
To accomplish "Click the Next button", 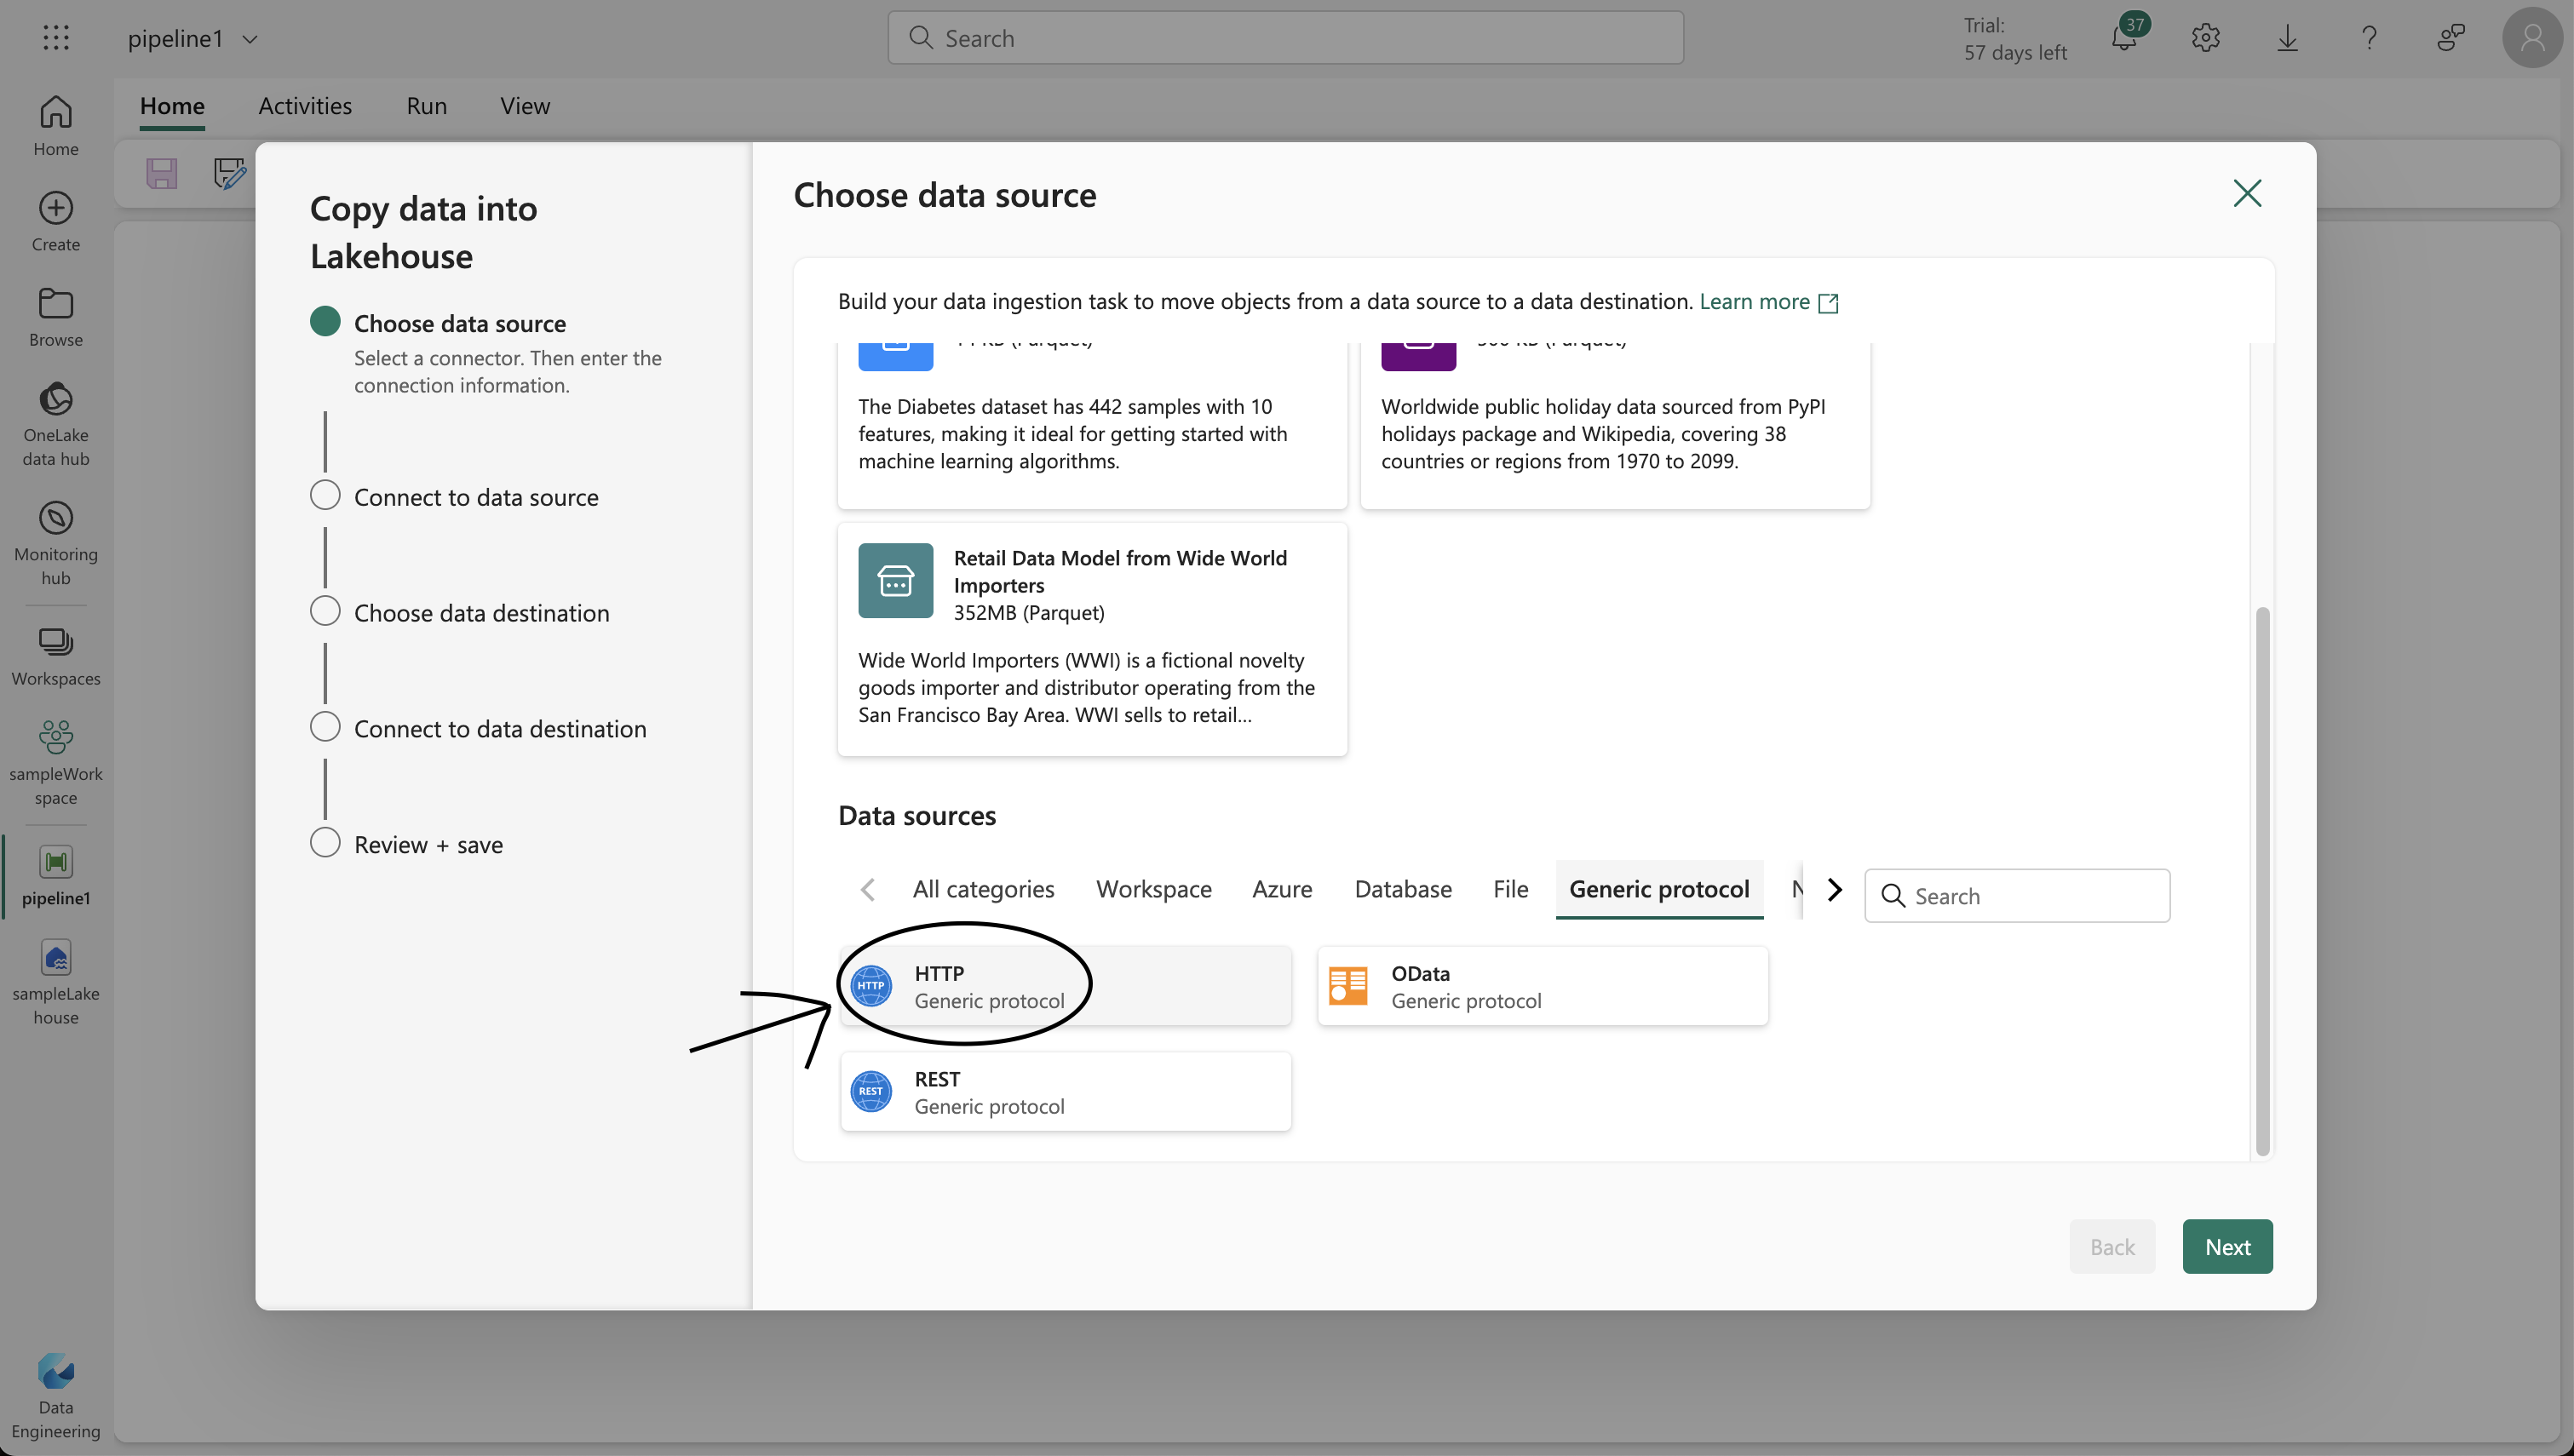I will [2228, 1247].
